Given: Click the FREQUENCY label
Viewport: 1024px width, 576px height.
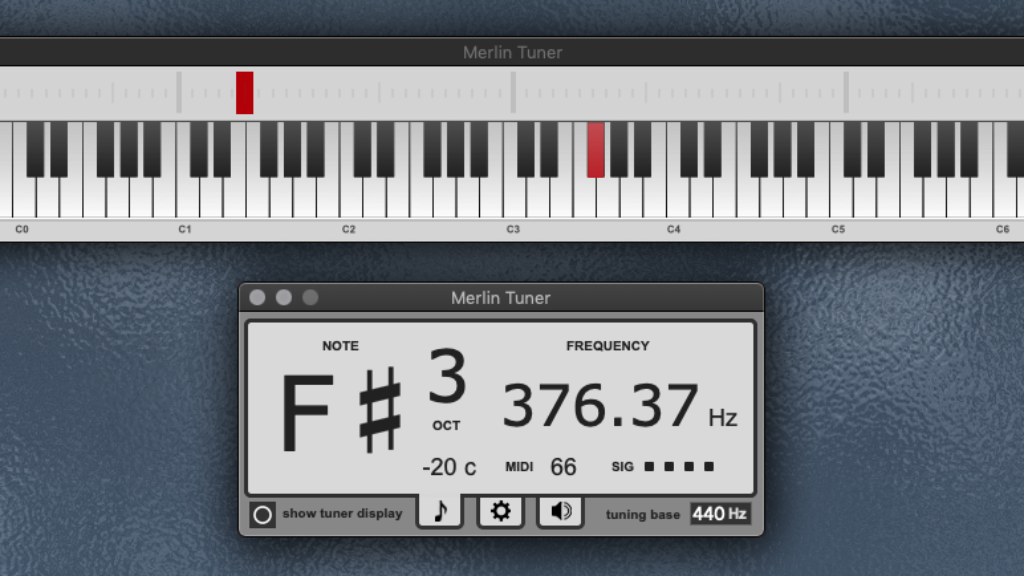Looking at the screenshot, I should [610, 346].
